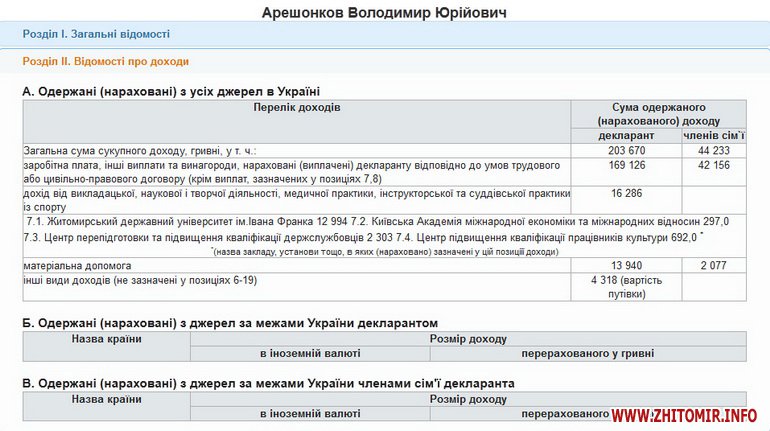Click Назва країни header in section Б

106,339
